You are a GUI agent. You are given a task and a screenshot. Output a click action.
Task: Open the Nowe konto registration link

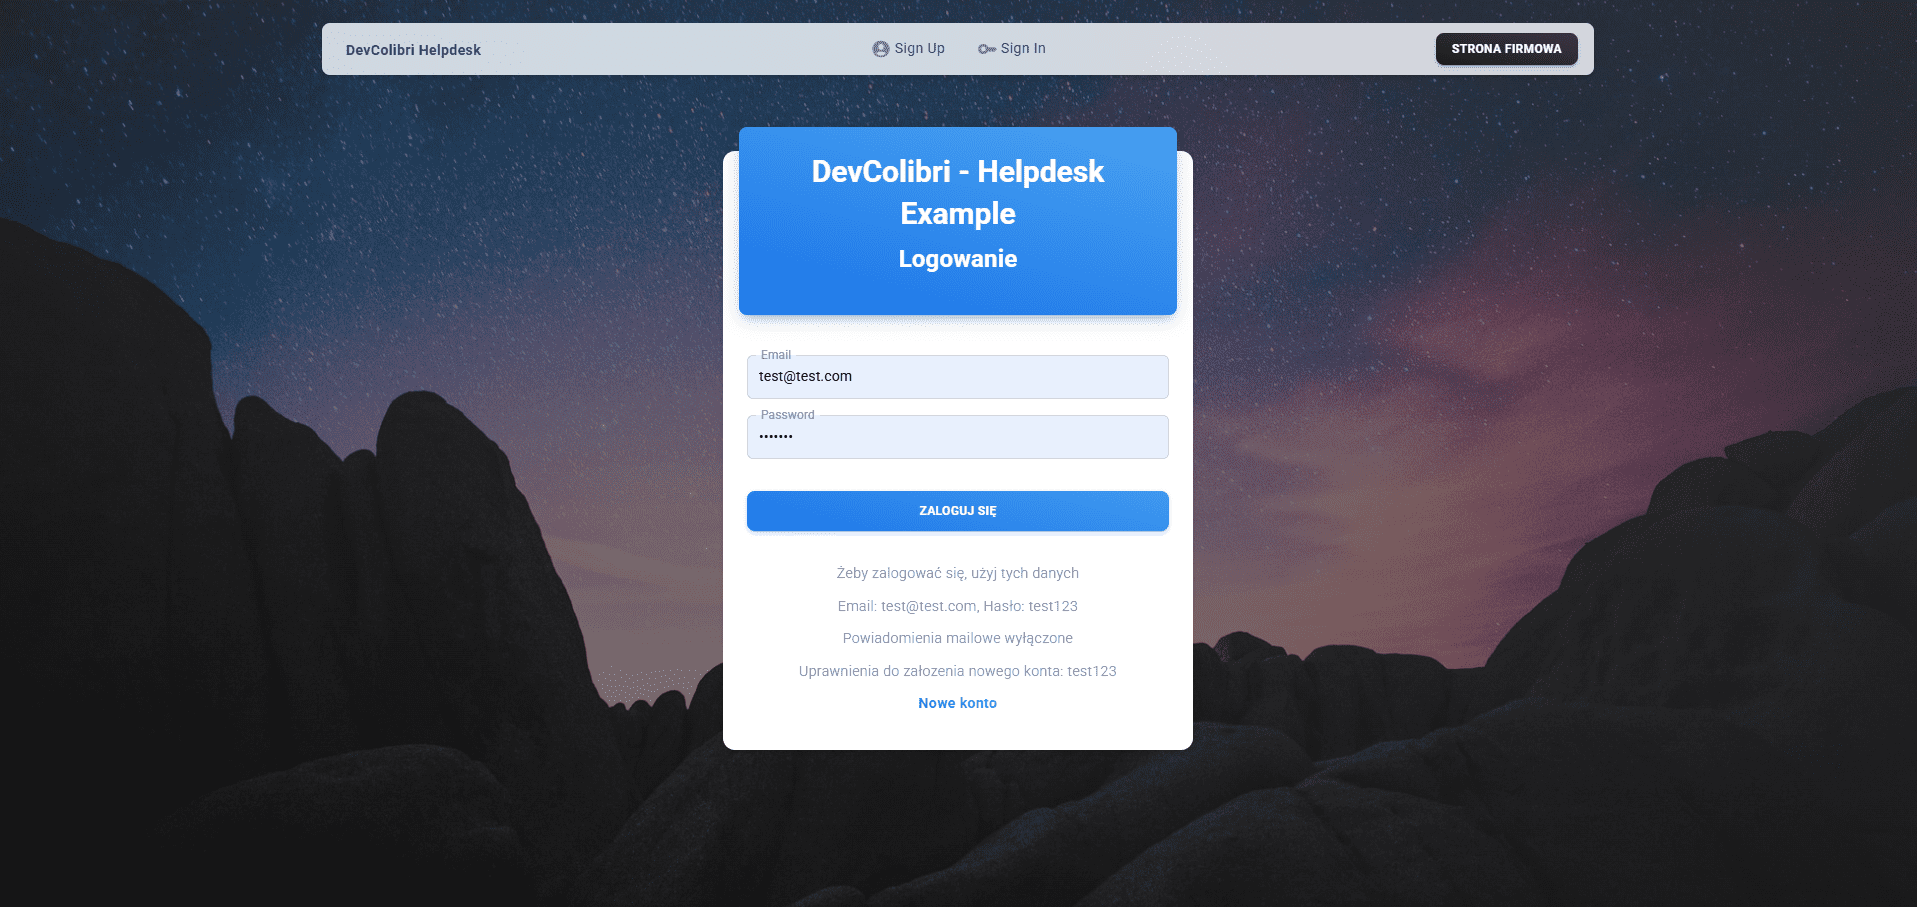957,703
